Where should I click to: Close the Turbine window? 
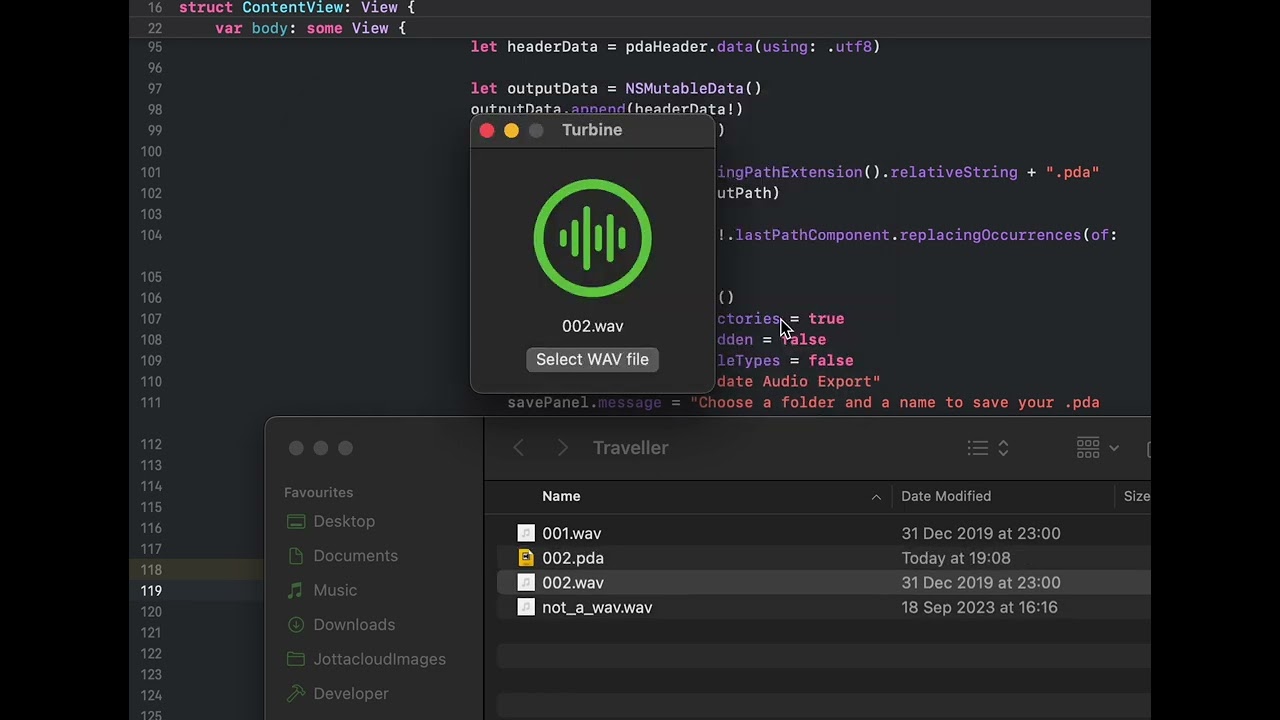point(487,130)
